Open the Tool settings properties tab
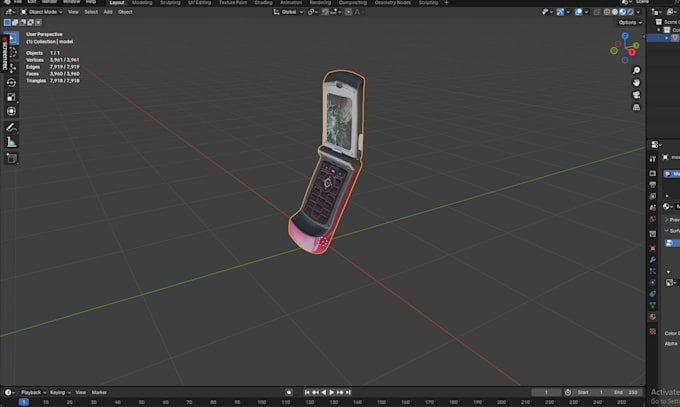The height and width of the screenshot is (407, 680). click(x=653, y=159)
